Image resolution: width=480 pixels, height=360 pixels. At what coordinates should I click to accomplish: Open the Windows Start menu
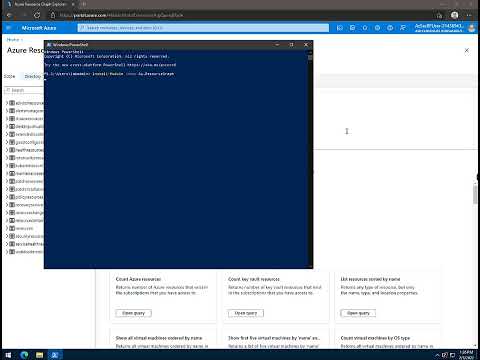[8, 355]
